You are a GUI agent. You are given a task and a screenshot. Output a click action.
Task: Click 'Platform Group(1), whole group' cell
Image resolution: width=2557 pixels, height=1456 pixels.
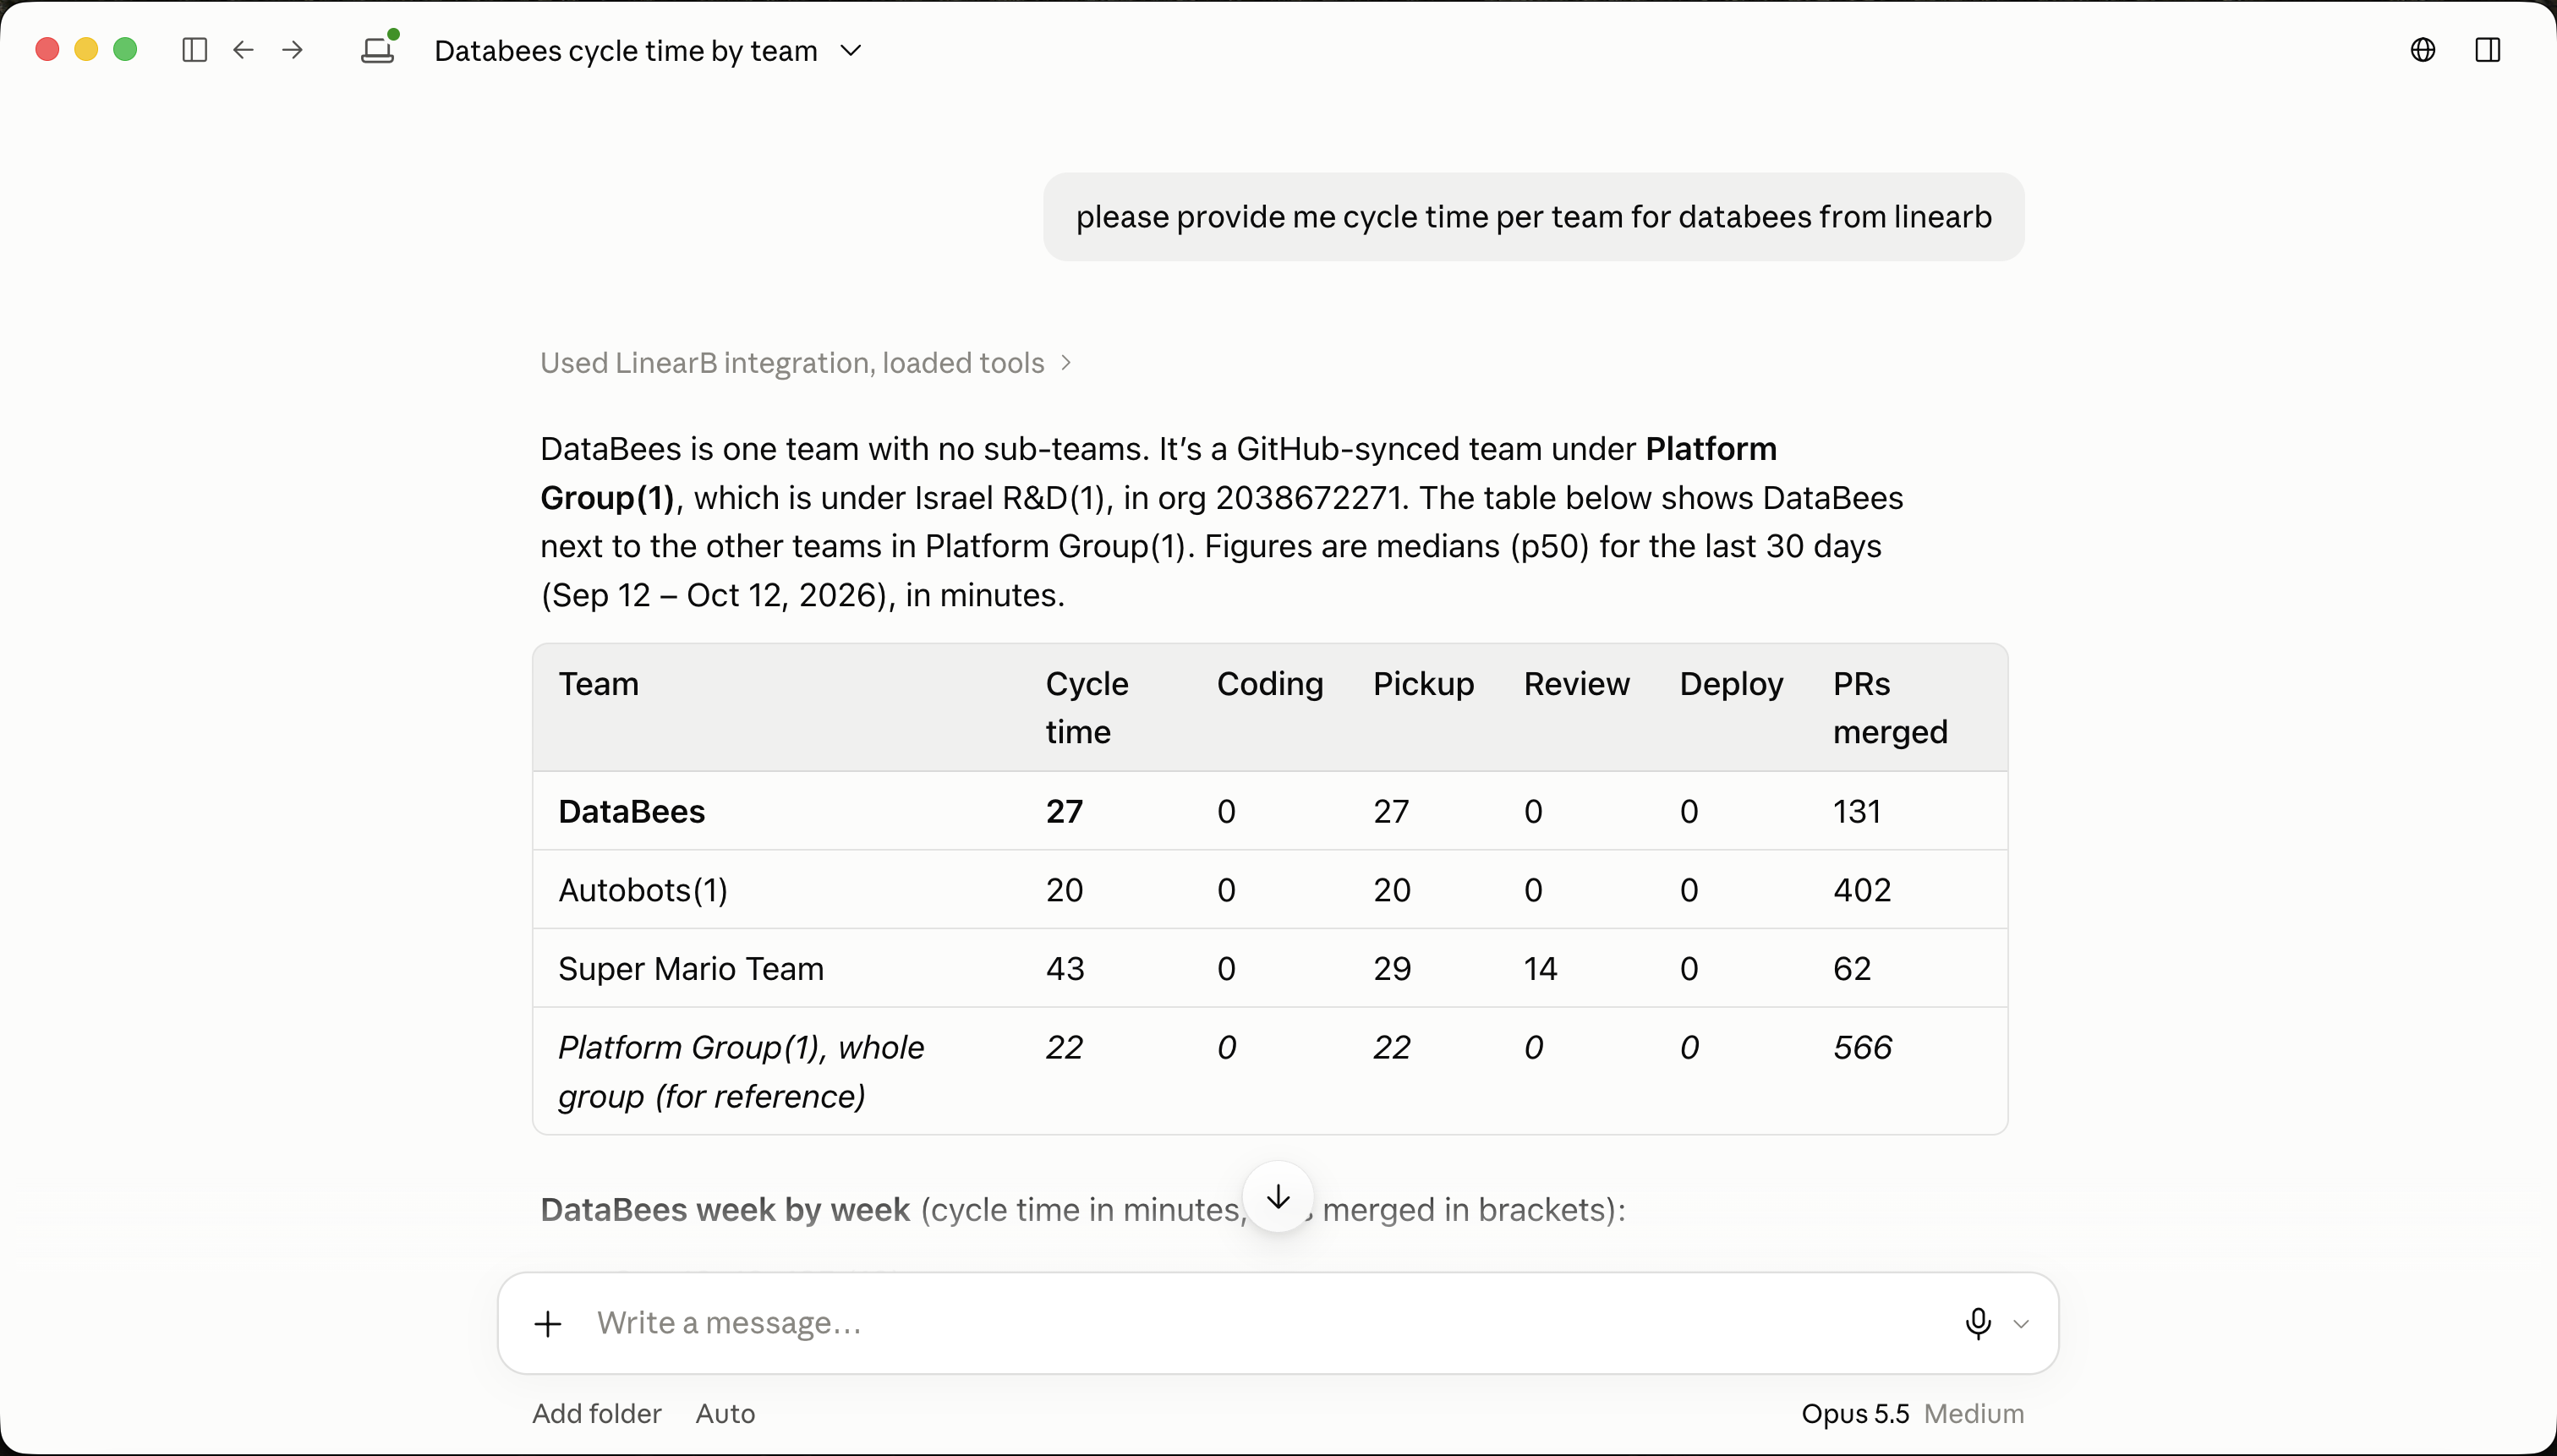[x=741, y=1071]
